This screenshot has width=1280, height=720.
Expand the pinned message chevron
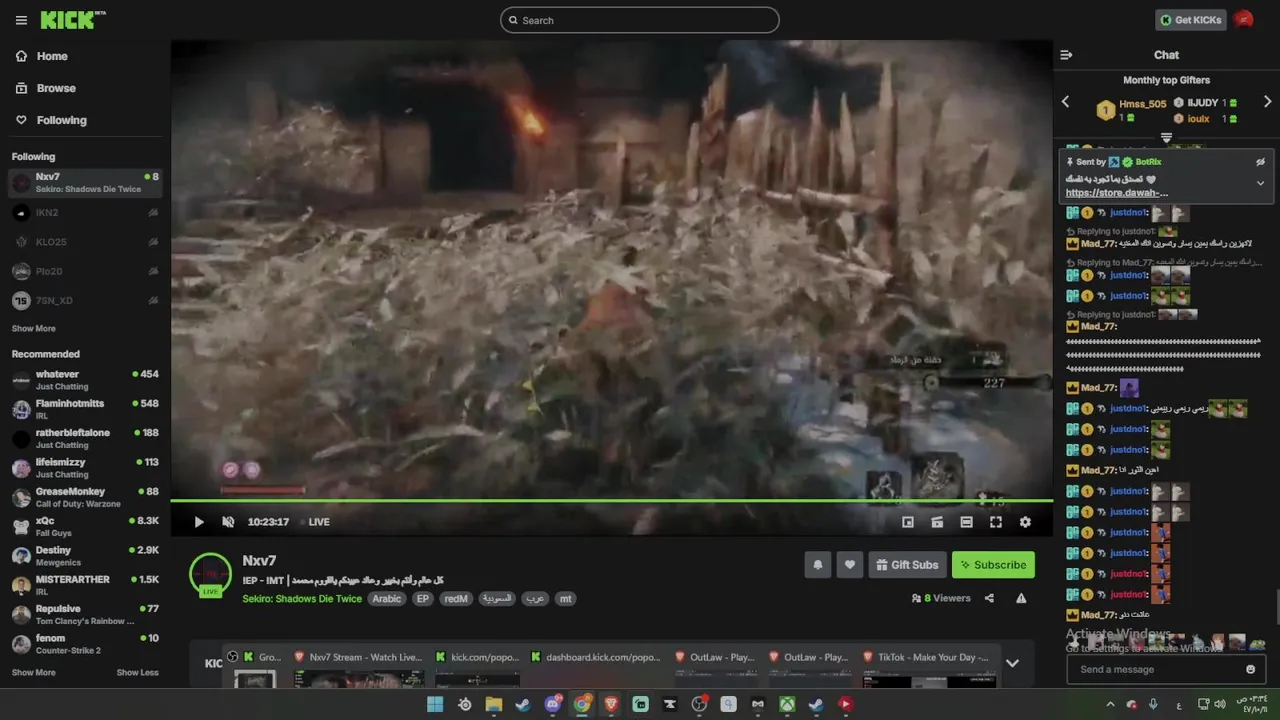coord(1260,183)
